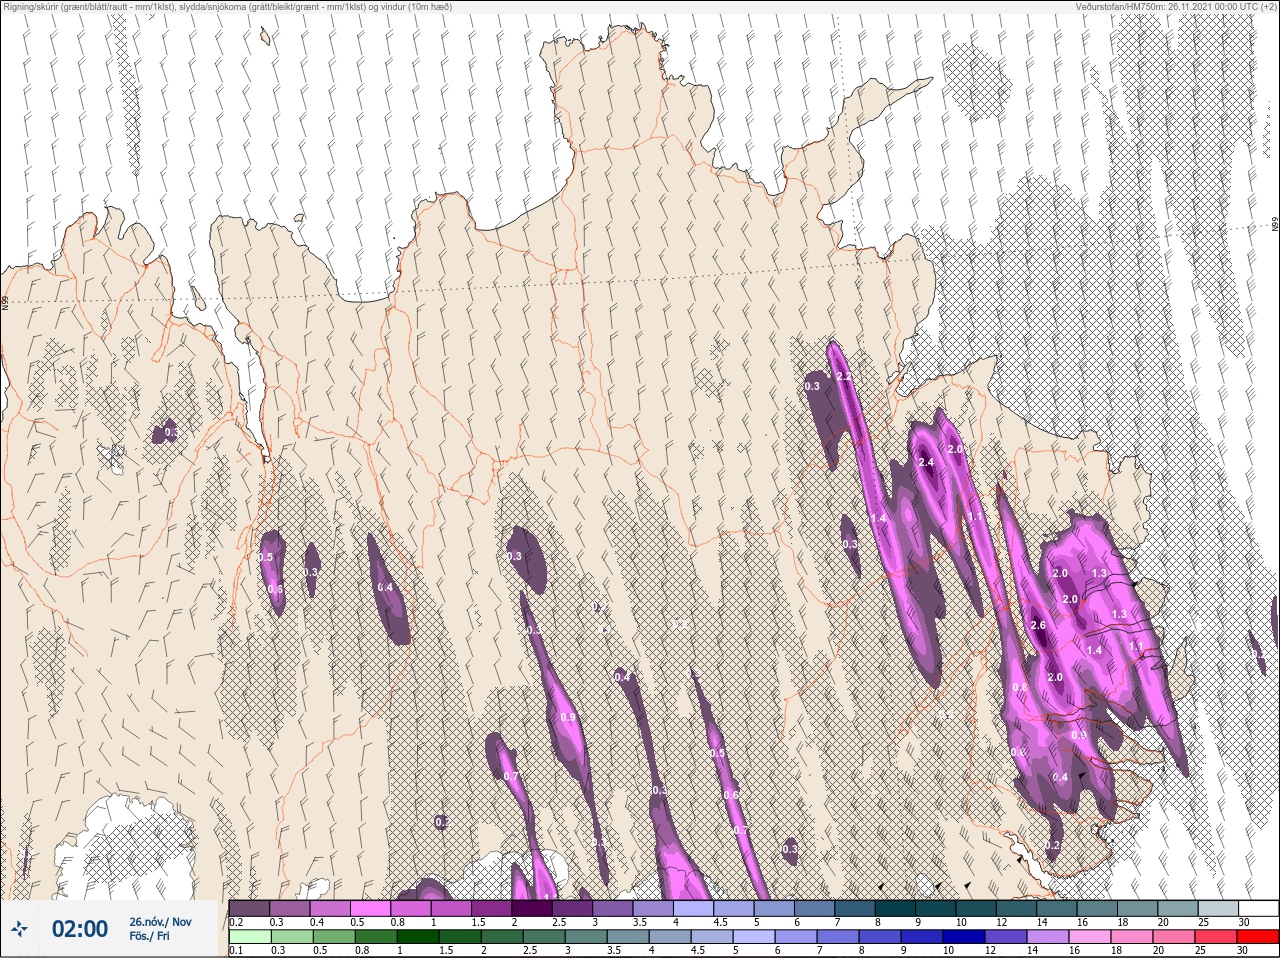This screenshot has height=958, width=1280.
Task: Click the lower legend label 0.1
Action: pos(236,950)
